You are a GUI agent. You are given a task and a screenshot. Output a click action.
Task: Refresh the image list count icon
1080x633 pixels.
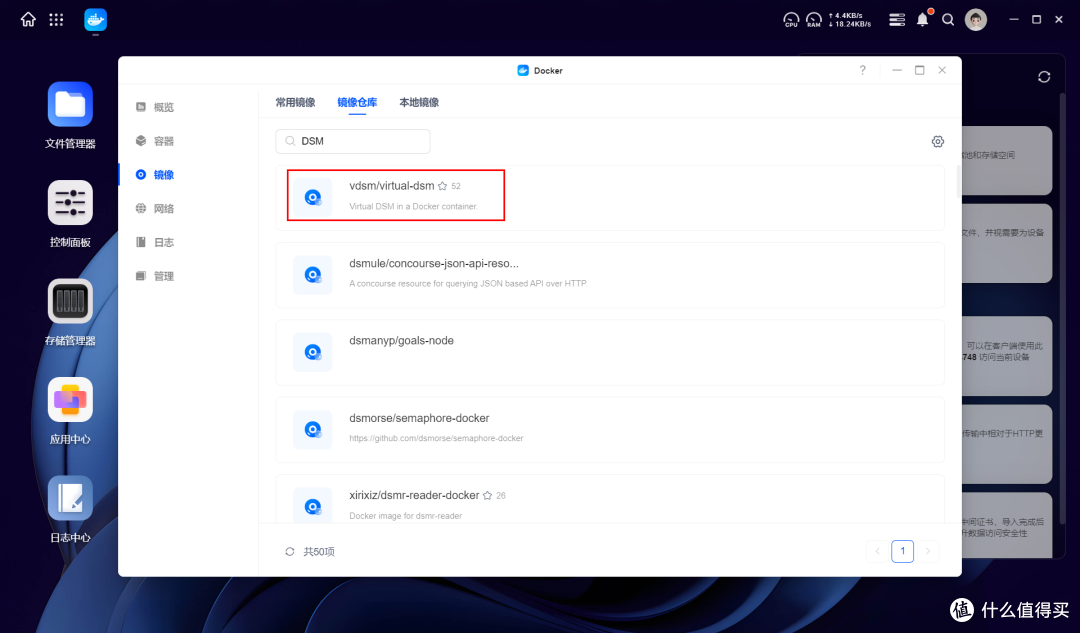pyautogui.click(x=290, y=552)
